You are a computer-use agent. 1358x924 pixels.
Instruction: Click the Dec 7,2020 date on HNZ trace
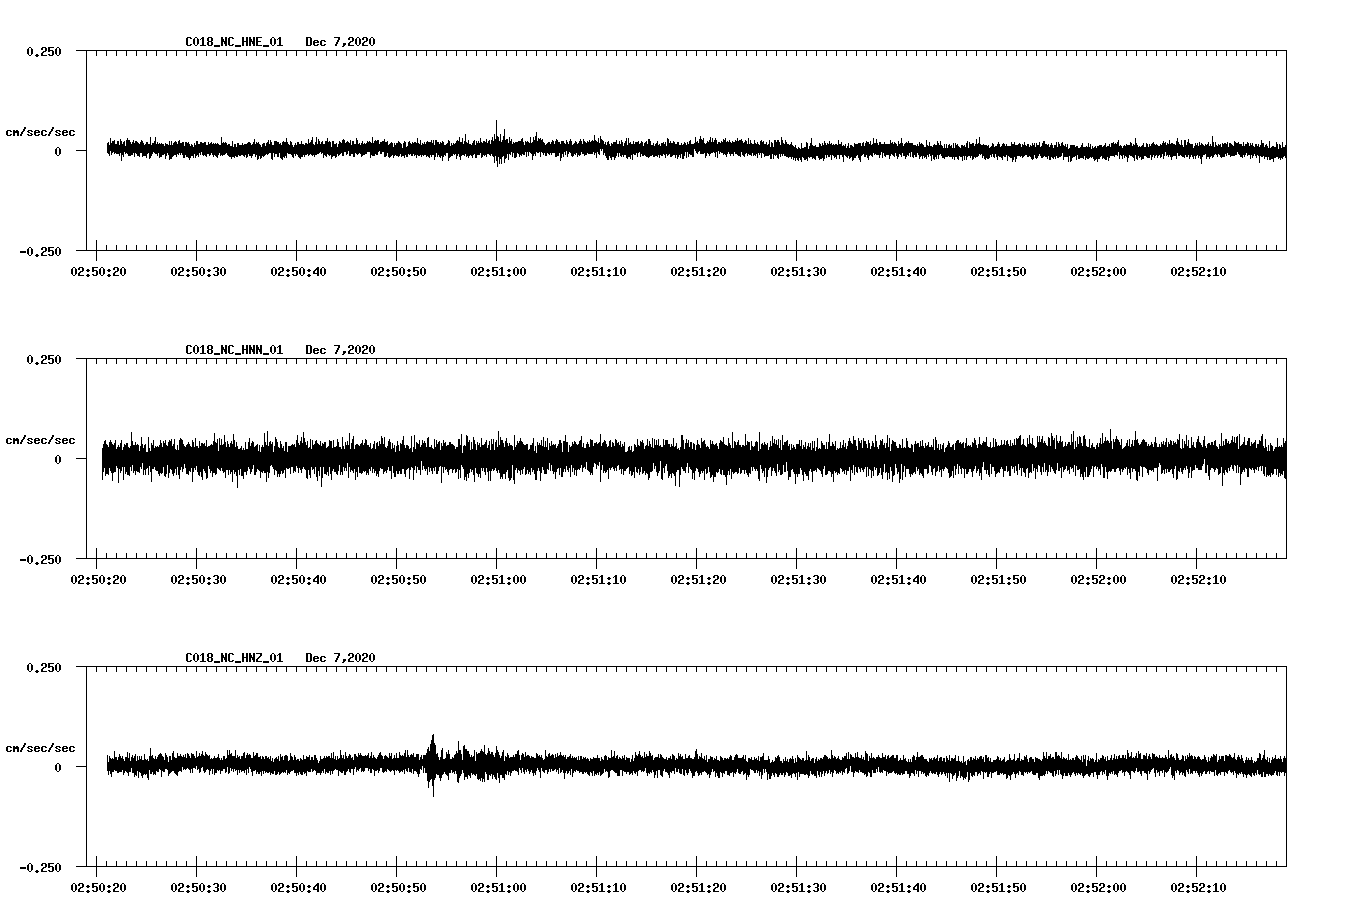[x=341, y=657]
